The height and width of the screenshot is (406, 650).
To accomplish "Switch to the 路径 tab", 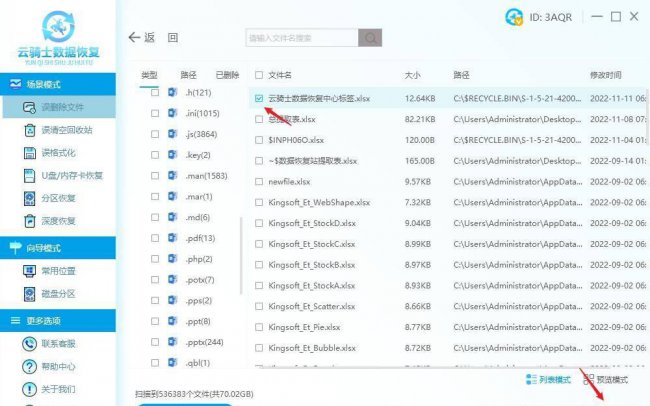I will (x=188, y=75).
